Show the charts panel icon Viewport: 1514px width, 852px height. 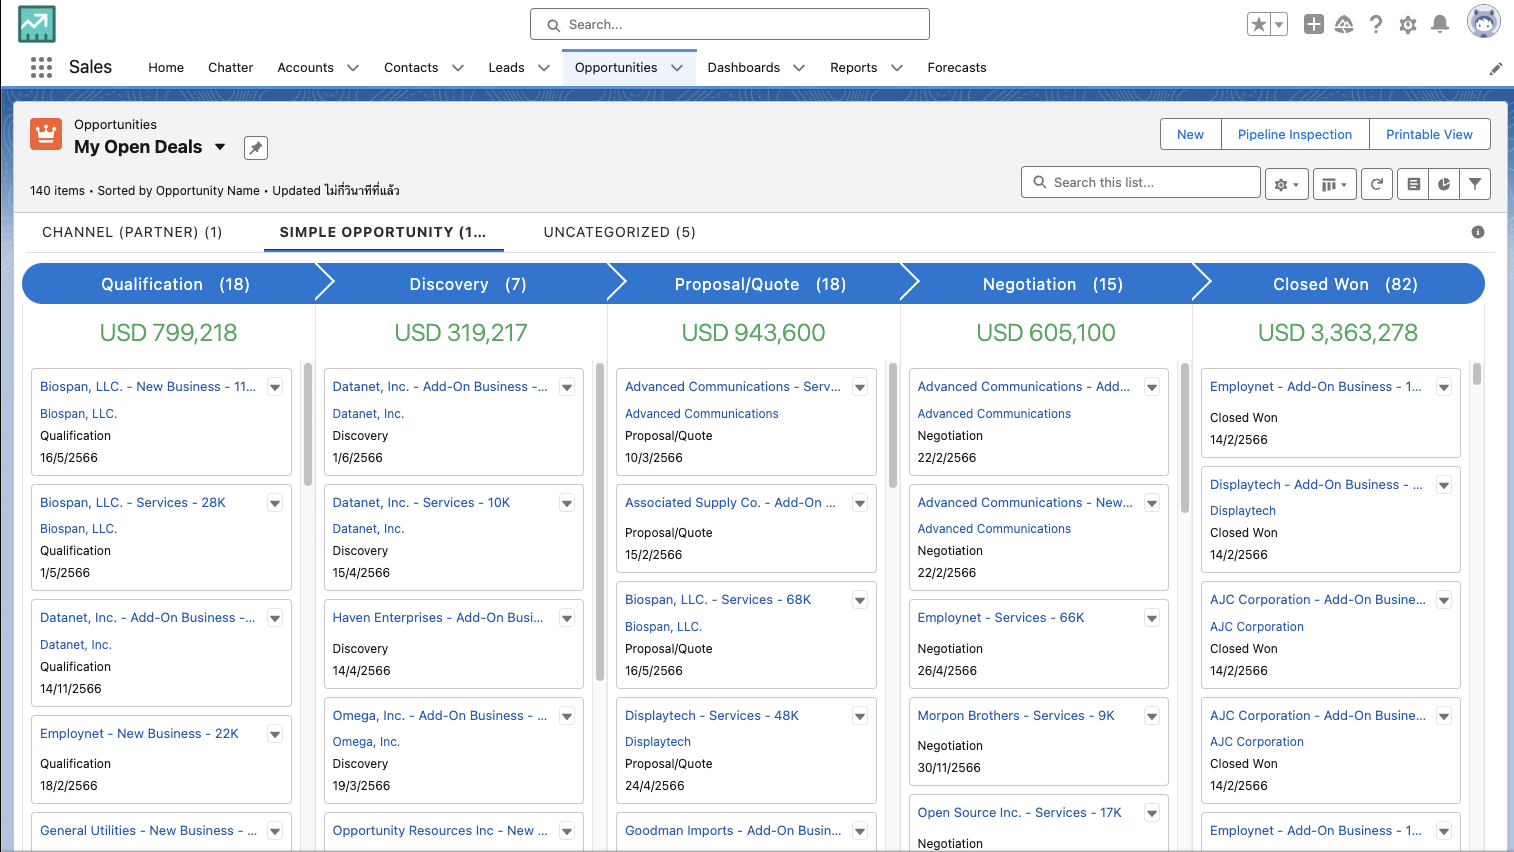pos(1444,184)
